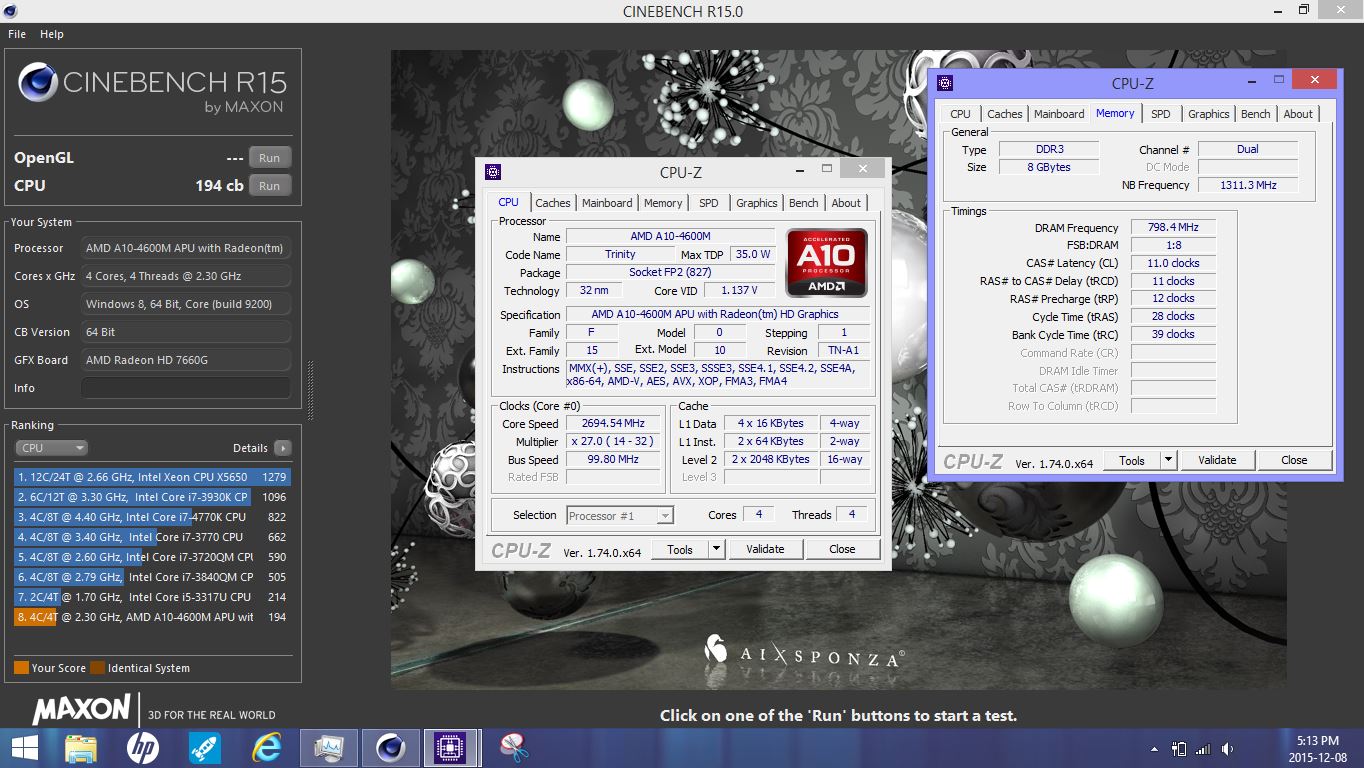The height and width of the screenshot is (768, 1364).
Task: Select the Xeon X5650 ranking entry
Action: coord(152,477)
